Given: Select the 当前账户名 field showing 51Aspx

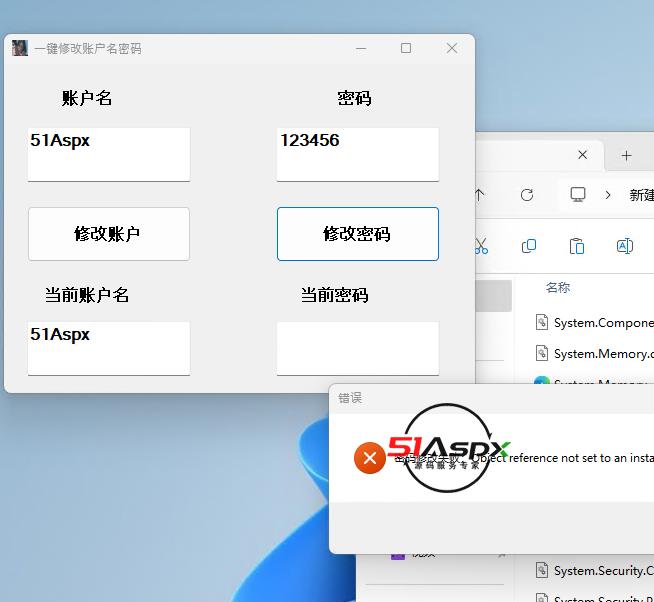Looking at the screenshot, I should click(109, 348).
